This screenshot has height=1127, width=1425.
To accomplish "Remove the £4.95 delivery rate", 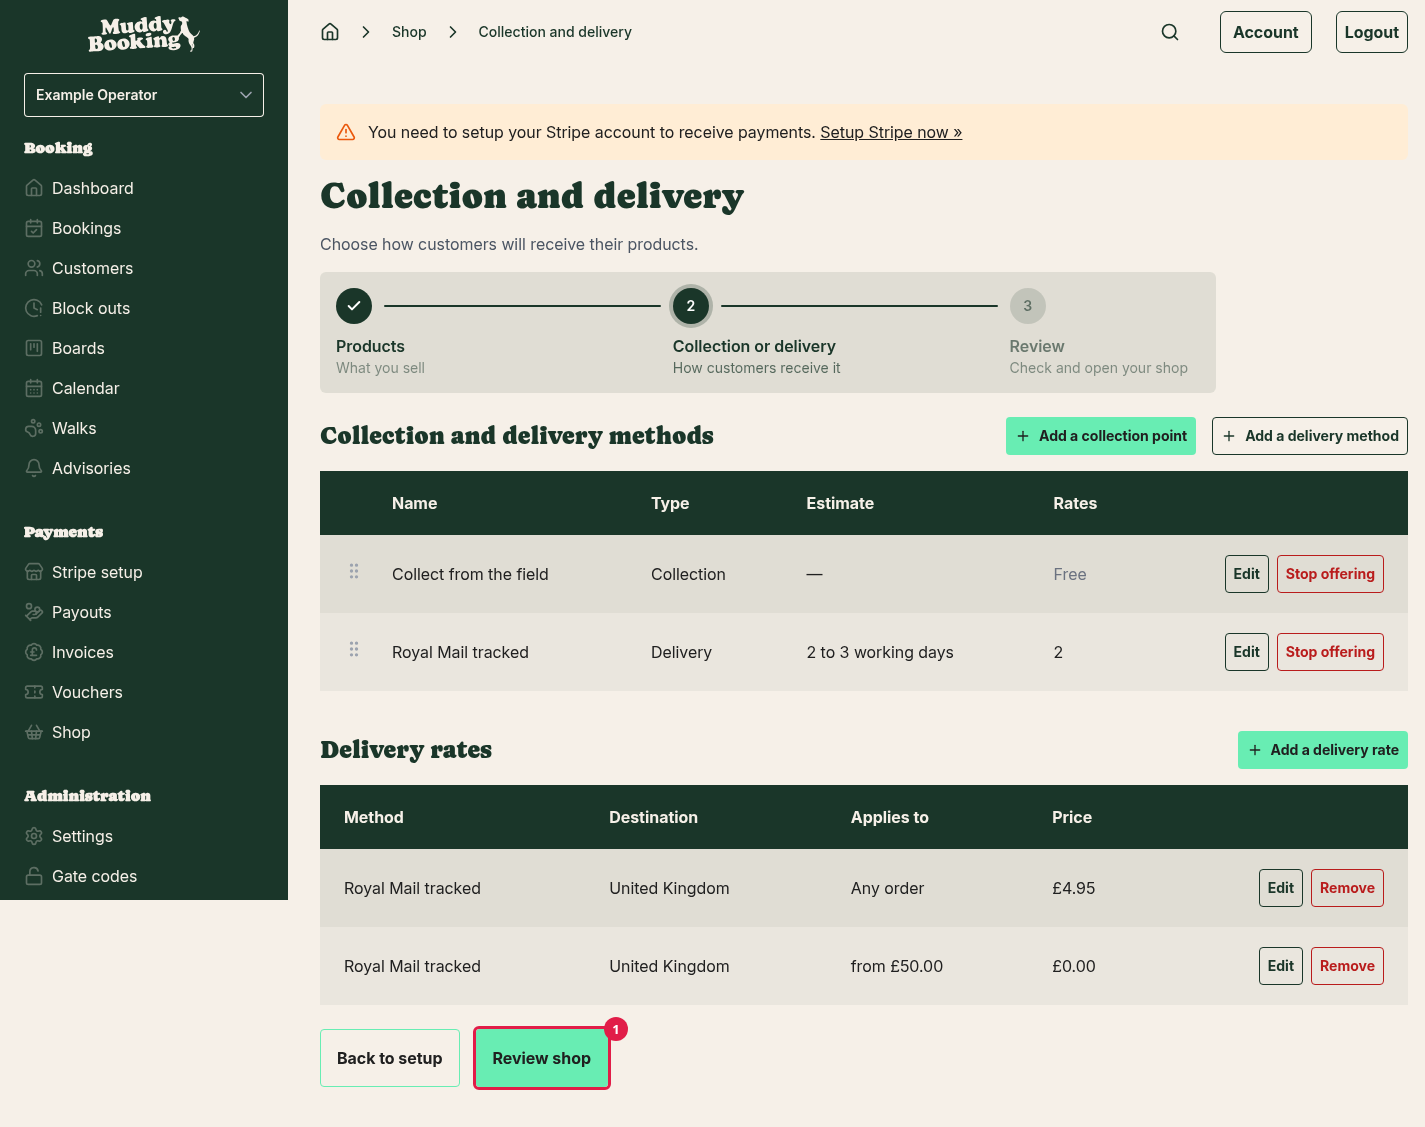I will pyautogui.click(x=1347, y=888).
